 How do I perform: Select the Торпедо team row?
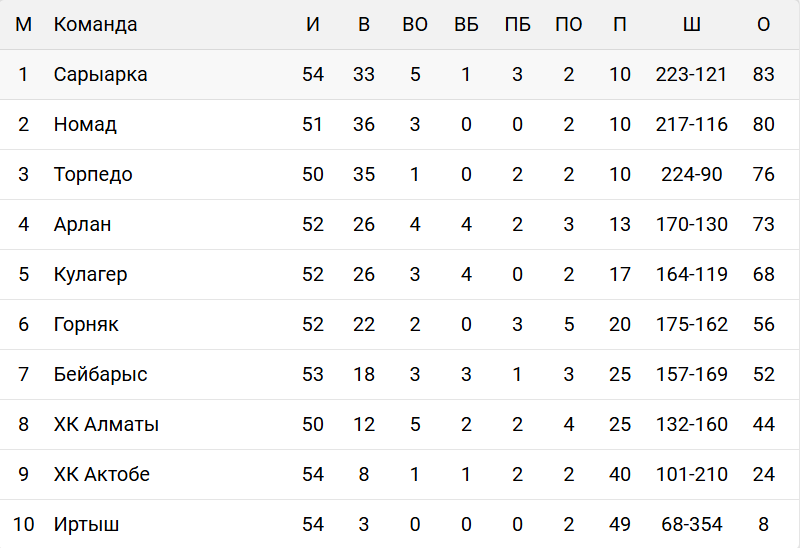93,175
